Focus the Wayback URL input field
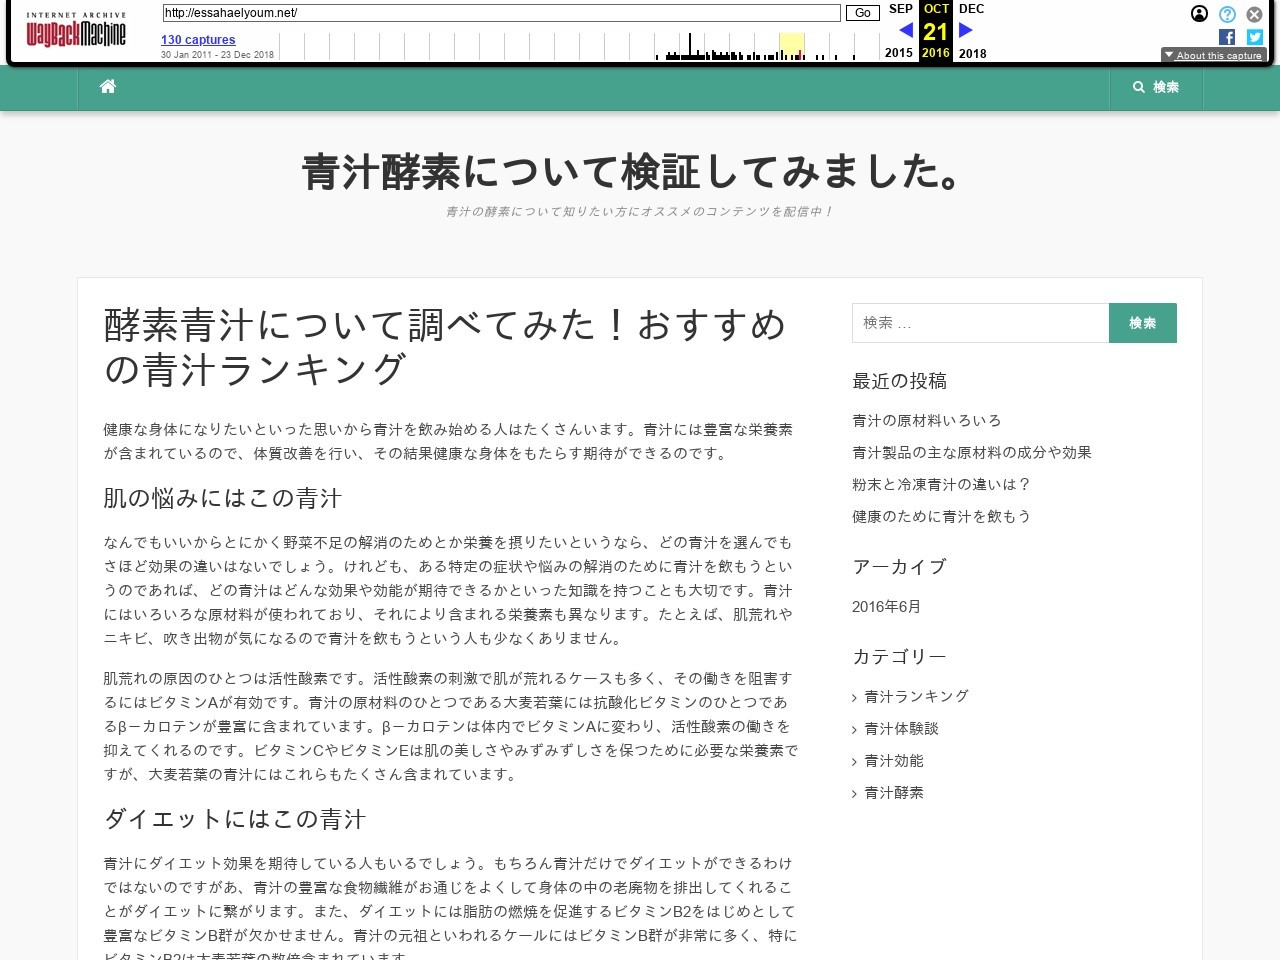This screenshot has height=960, width=1280. pos(501,13)
